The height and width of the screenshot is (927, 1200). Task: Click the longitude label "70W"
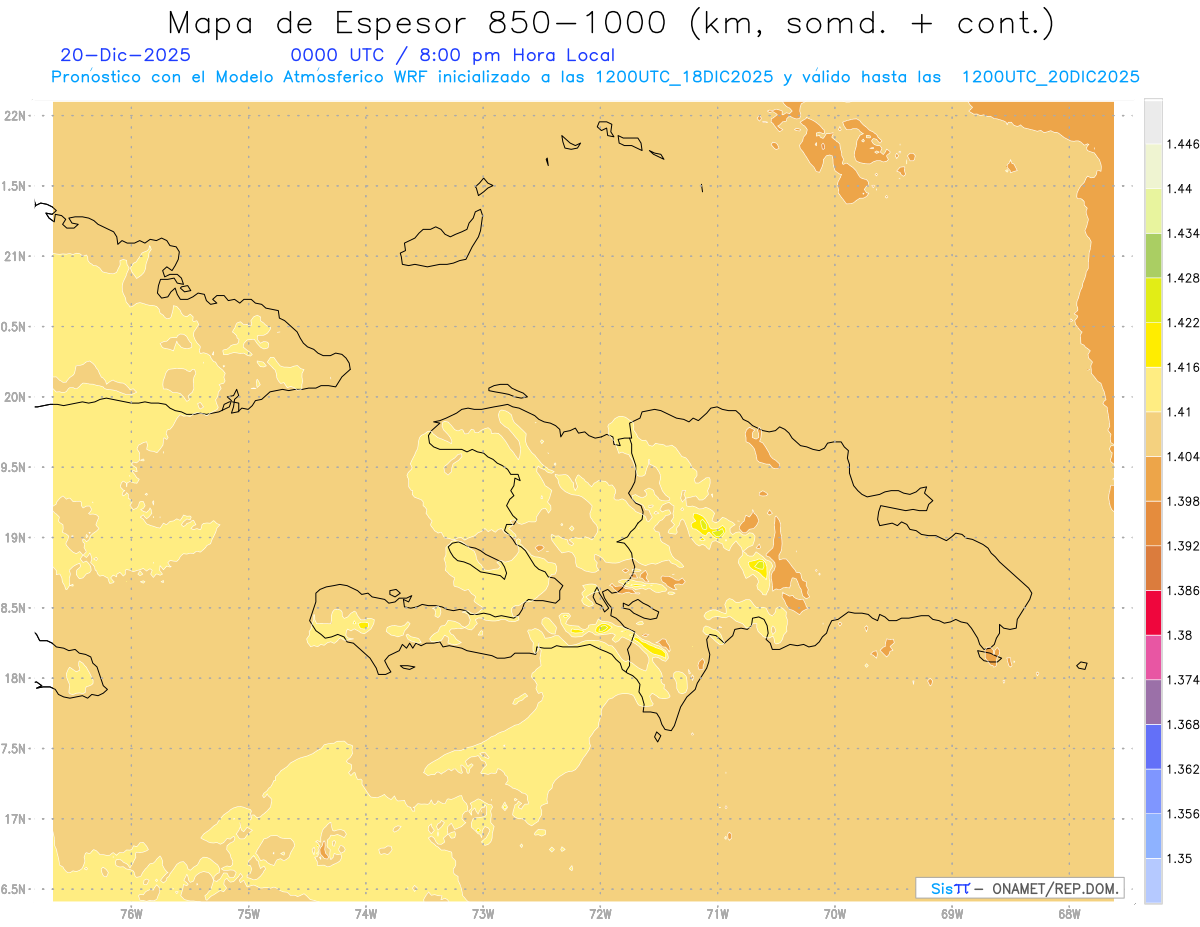coord(835,914)
